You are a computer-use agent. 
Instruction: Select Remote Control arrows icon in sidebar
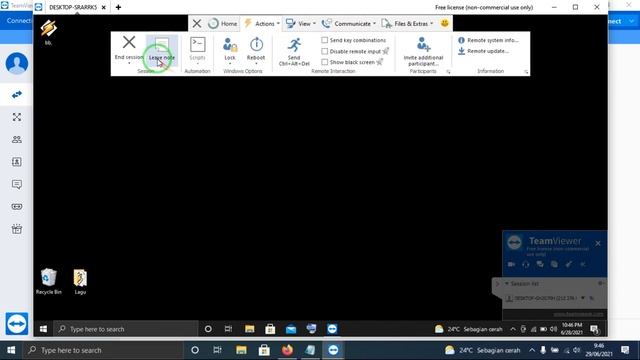[17, 95]
